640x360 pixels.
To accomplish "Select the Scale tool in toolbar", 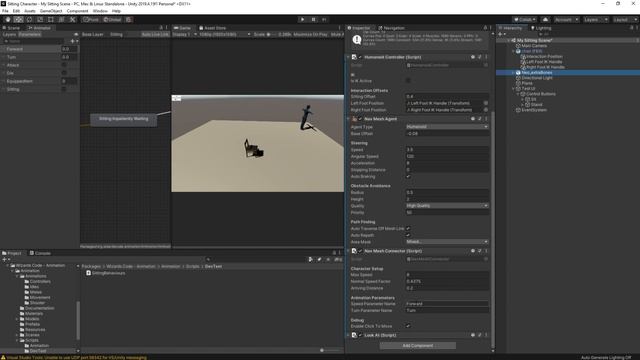I will click(40, 20).
